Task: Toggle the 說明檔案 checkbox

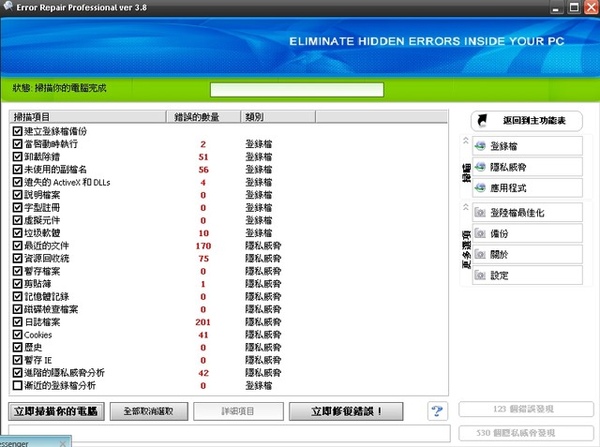Action: [17, 195]
